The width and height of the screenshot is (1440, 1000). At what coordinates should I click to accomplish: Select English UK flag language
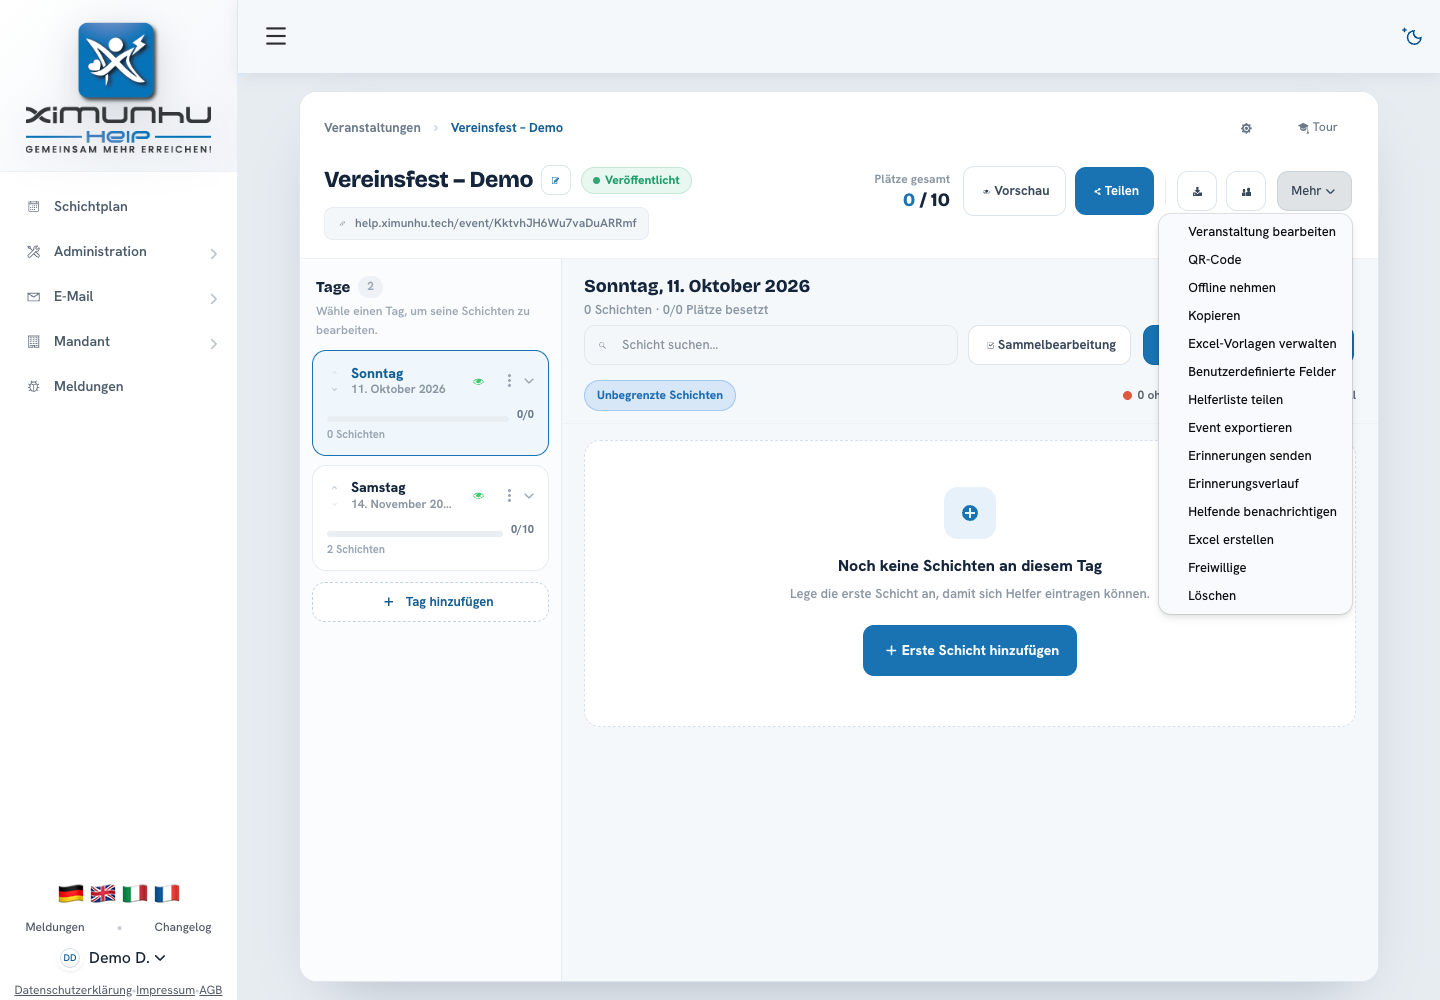pos(103,893)
